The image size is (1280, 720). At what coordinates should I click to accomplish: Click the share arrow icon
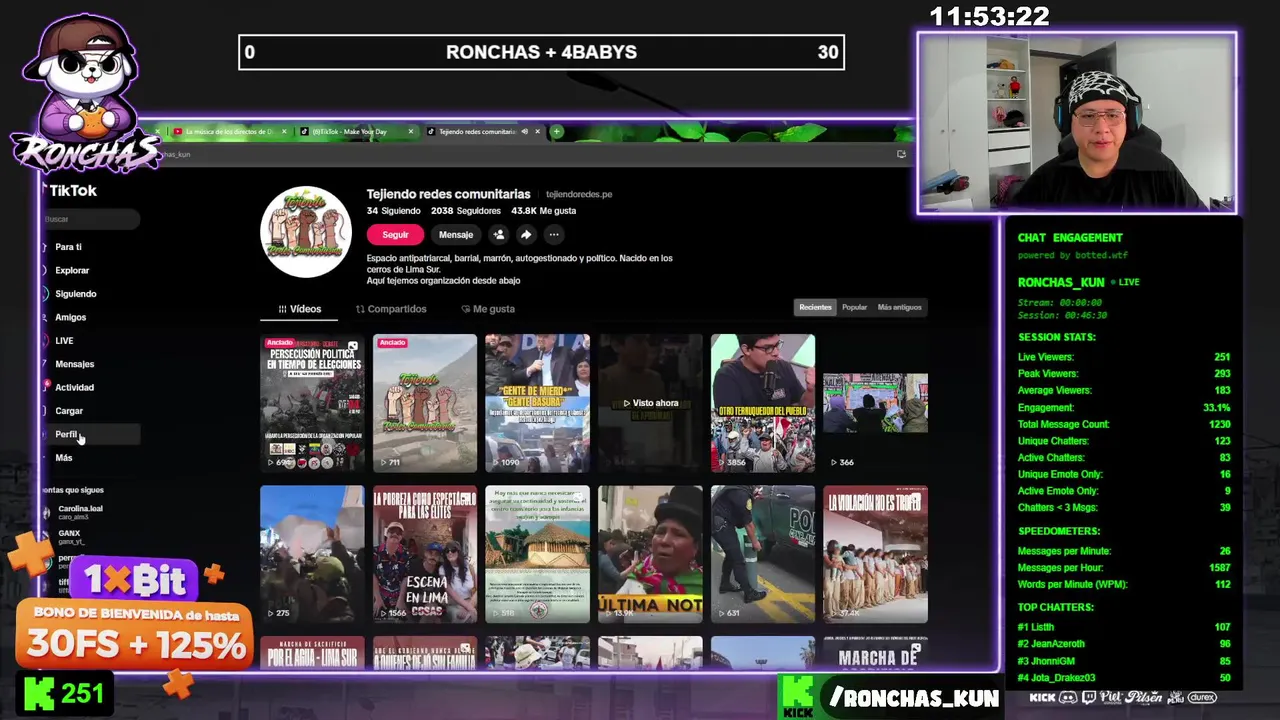[x=525, y=235]
